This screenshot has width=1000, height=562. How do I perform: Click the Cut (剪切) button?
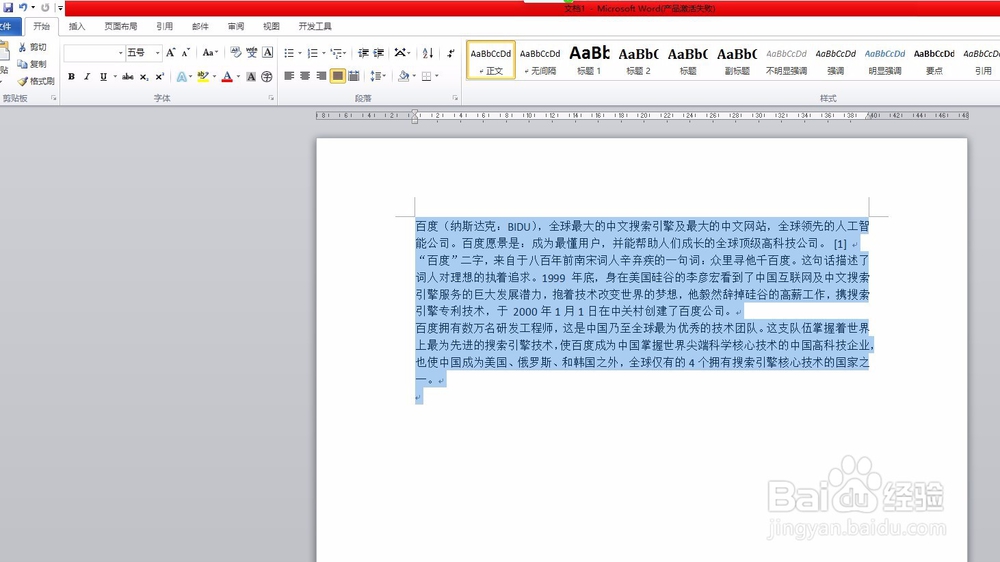click(32, 47)
